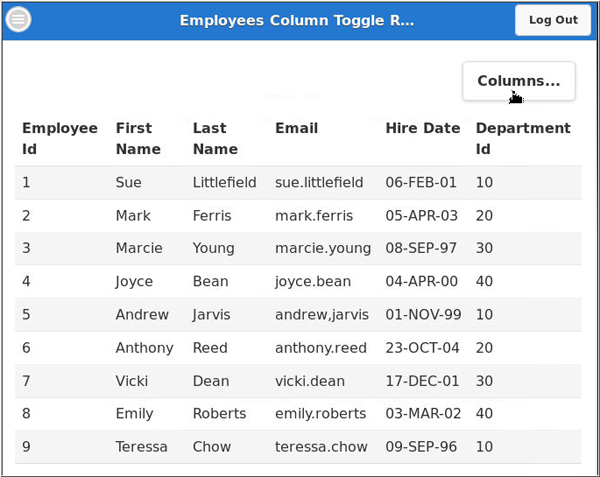Click the Department Id column header
Viewport: 600px width, 477px height.
pyautogui.click(x=522, y=138)
